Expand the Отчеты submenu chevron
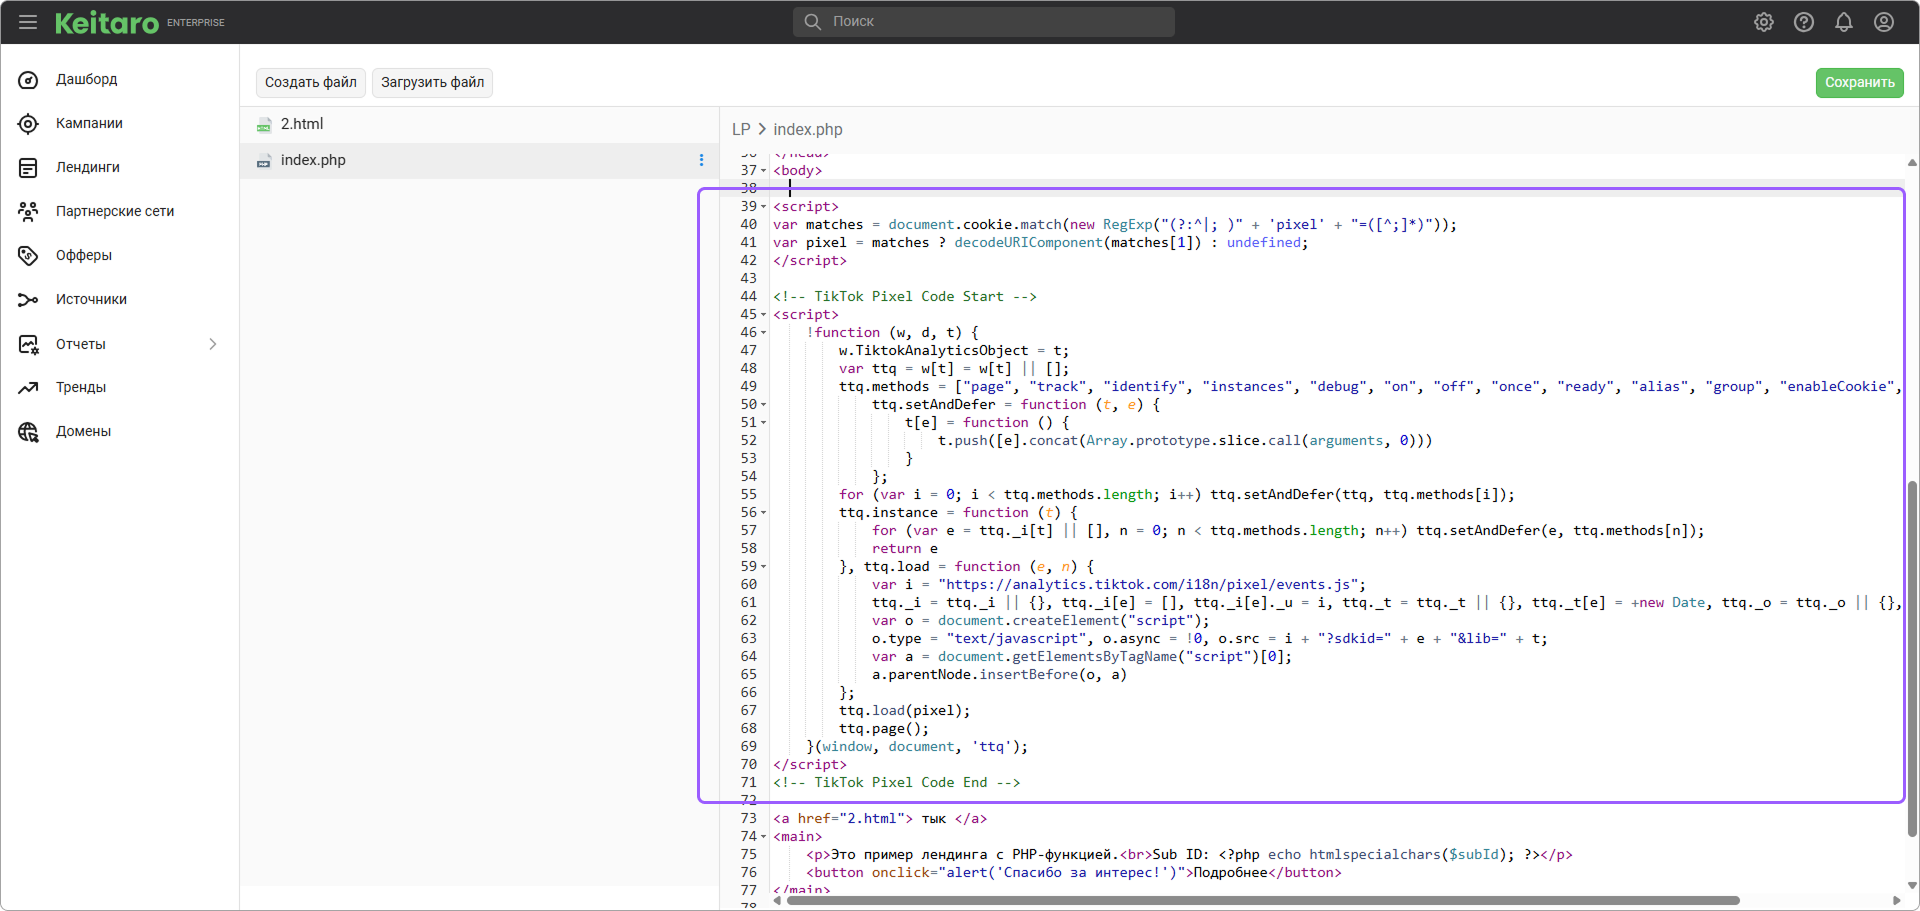Viewport: 1920px width, 911px height. [212, 345]
